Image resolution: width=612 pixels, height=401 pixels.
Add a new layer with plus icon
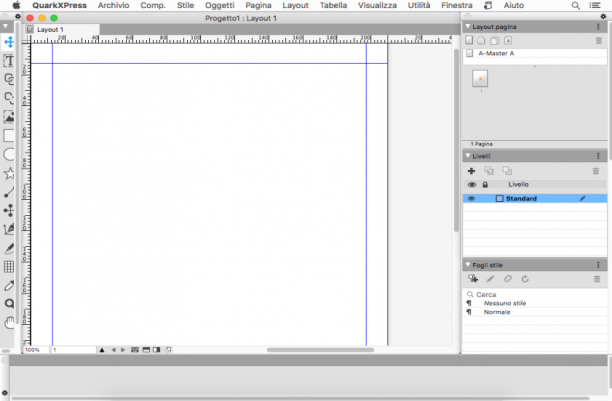471,171
